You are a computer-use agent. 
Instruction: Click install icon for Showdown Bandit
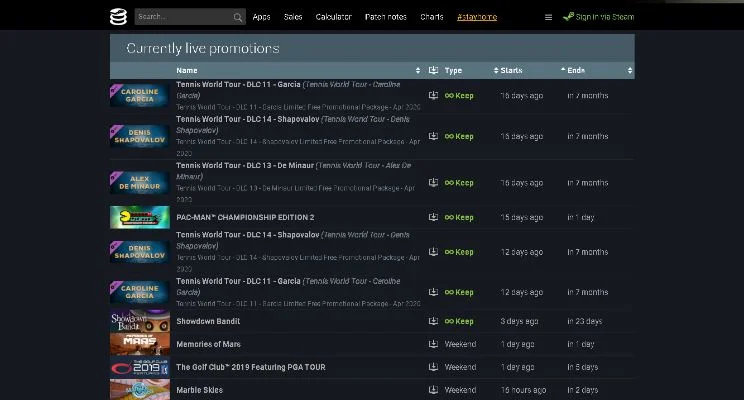tap(433, 321)
